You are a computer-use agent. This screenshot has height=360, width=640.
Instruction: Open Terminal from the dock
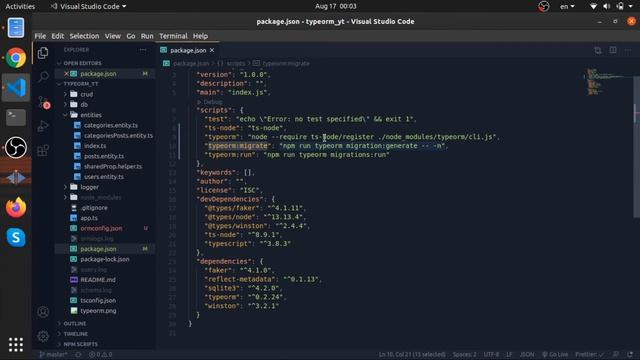tap(16, 118)
